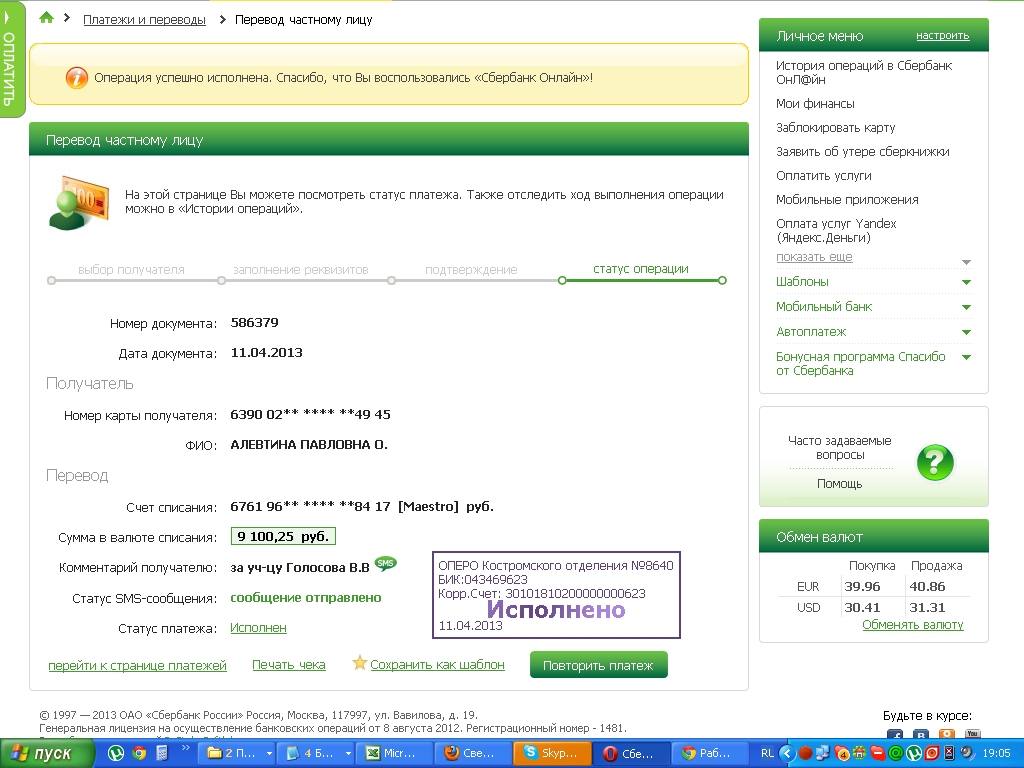Click the solid red circle tray icon
This screenshot has width=1024, height=768.
point(806,753)
